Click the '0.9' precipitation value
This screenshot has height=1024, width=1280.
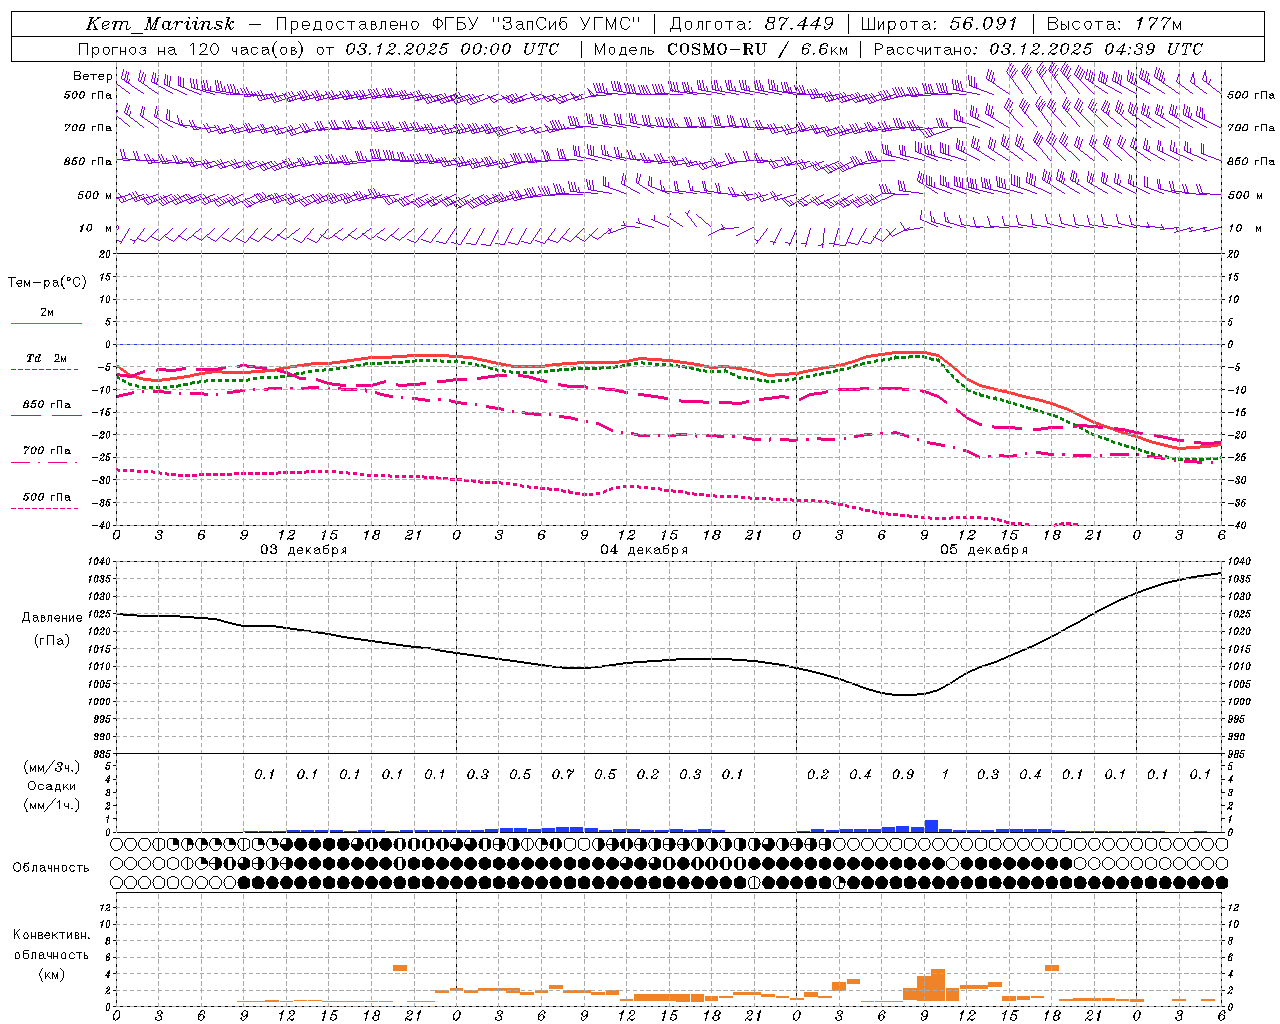click(x=903, y=774)
